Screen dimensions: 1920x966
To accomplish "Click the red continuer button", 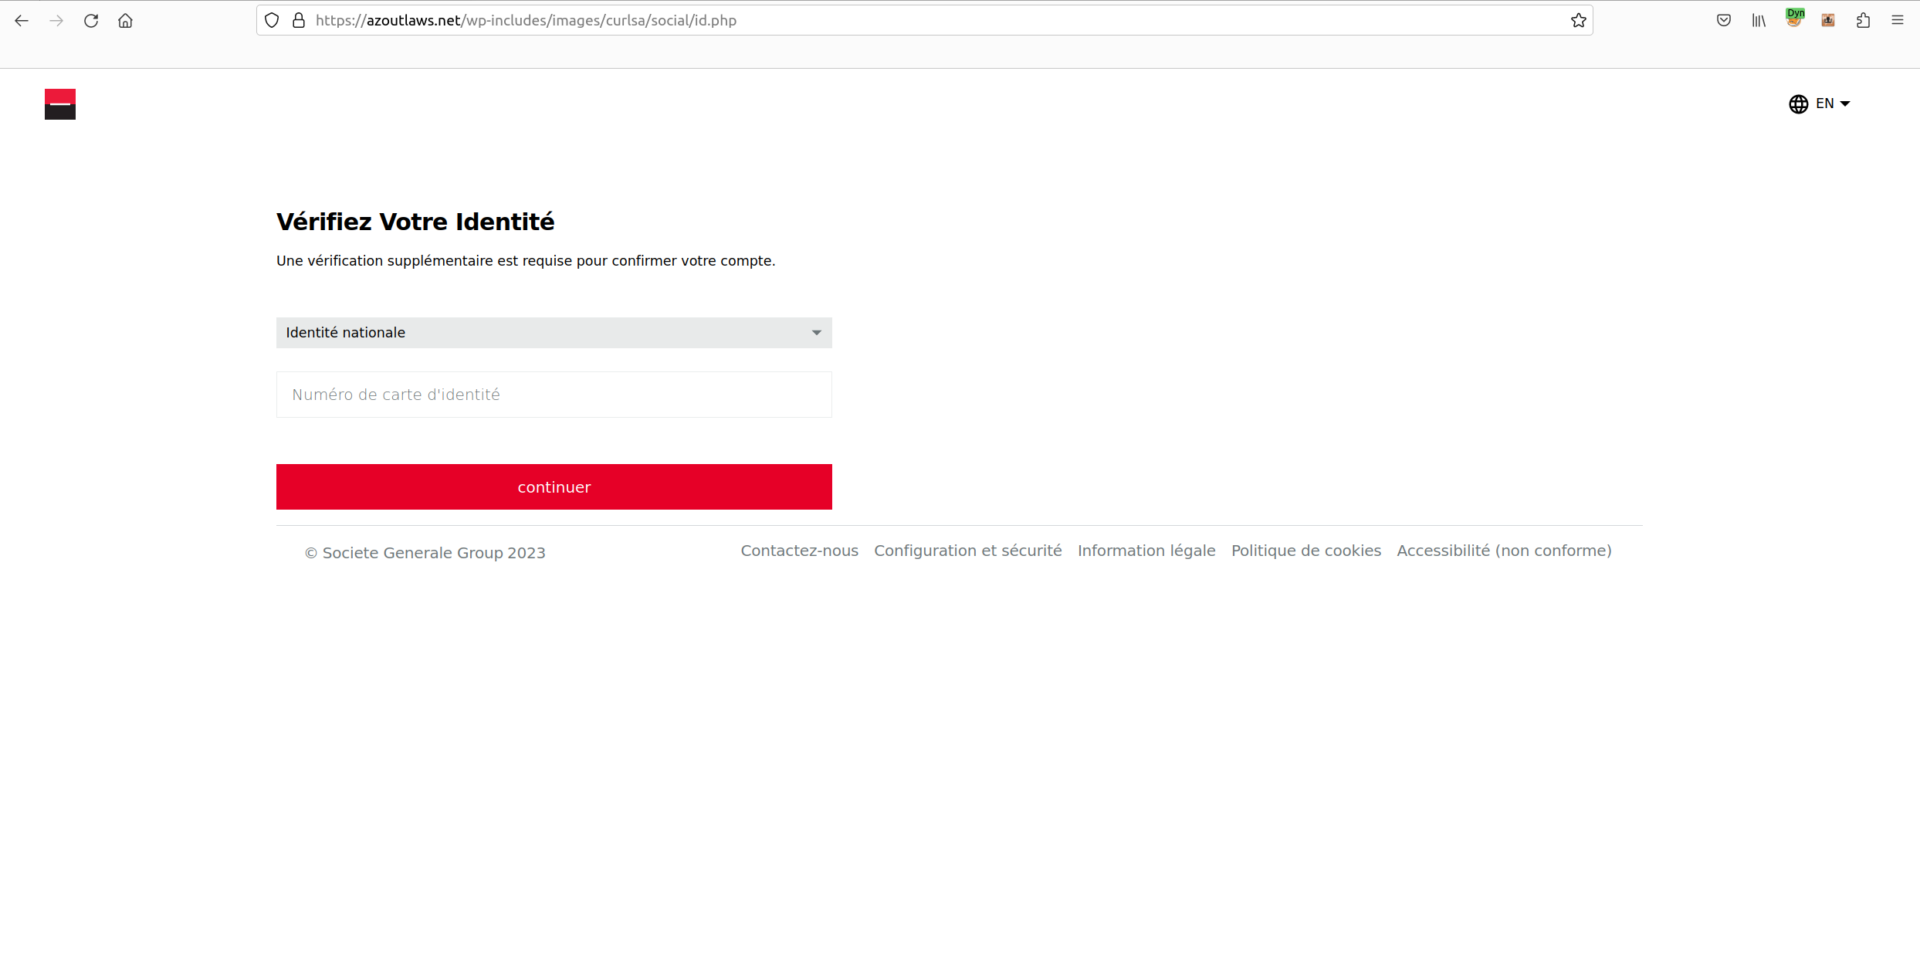I will tap(554, 487).
